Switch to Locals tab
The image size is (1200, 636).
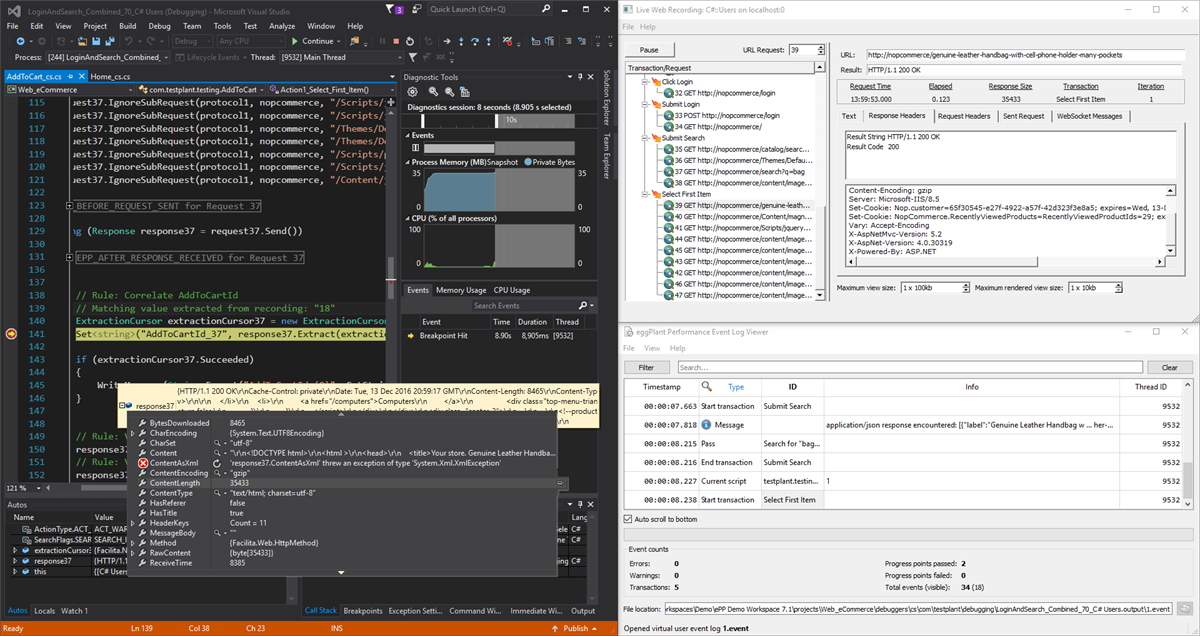click(44, 610)
